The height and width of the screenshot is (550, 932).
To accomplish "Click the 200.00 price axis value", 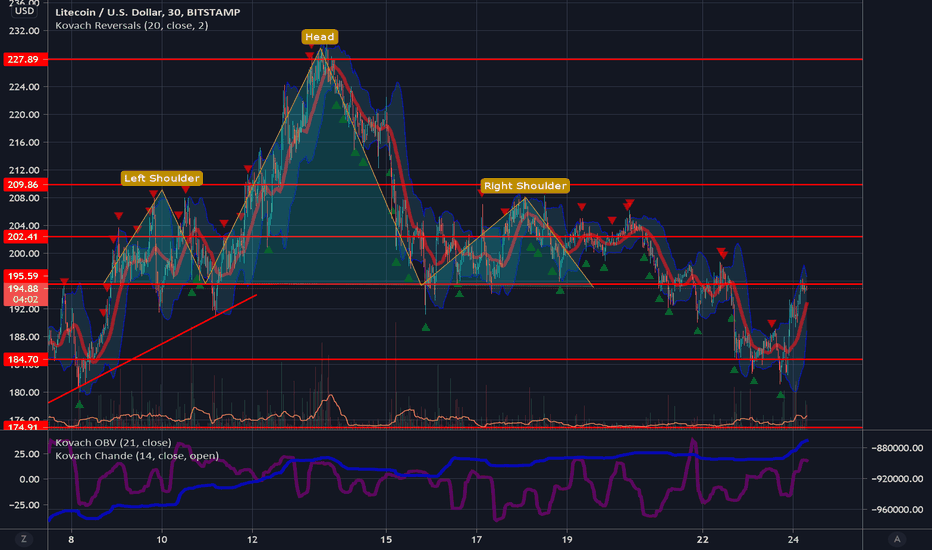I will [24, 254].
